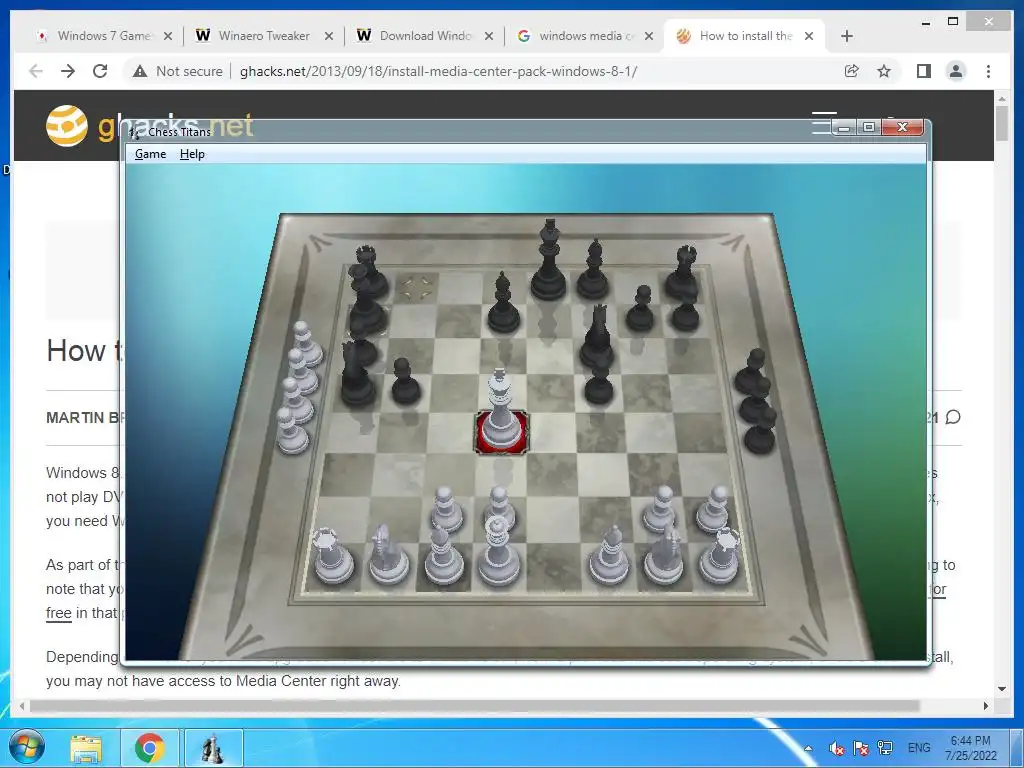Pick the white rook in the bottom-left corner
The height and width of the screenshot is (768, 1024).
pos(333,556)
